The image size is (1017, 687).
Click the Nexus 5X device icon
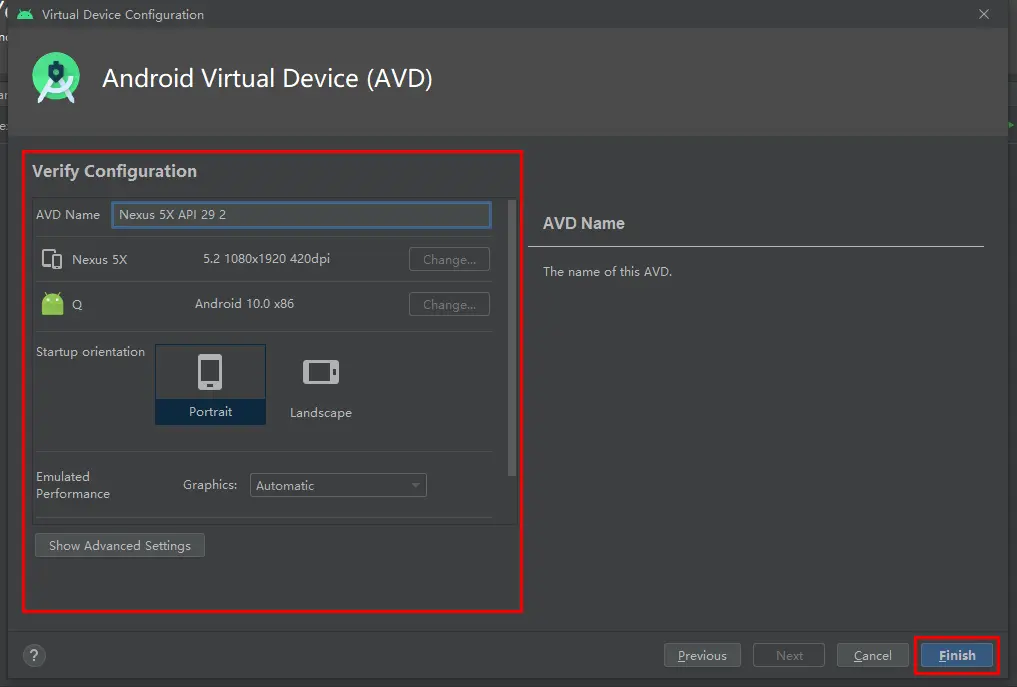[52, 259]
